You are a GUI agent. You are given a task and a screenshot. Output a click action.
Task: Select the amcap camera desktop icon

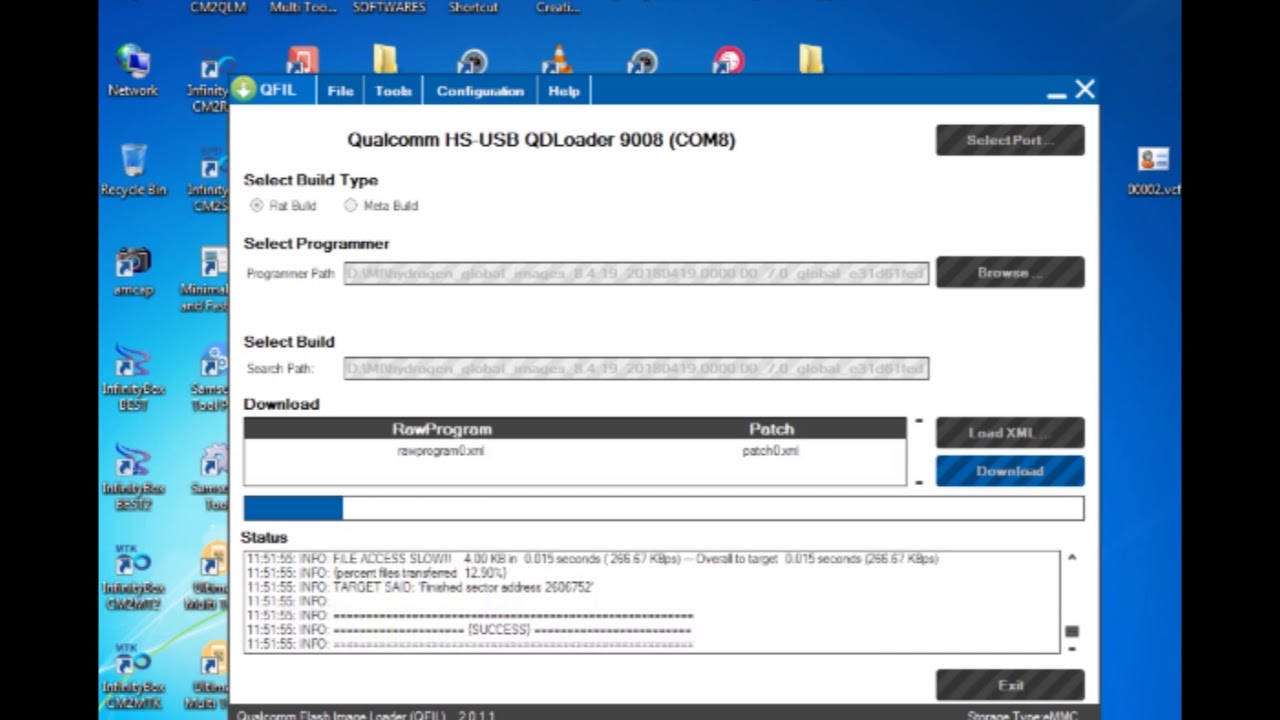click(x=133, y=272)
